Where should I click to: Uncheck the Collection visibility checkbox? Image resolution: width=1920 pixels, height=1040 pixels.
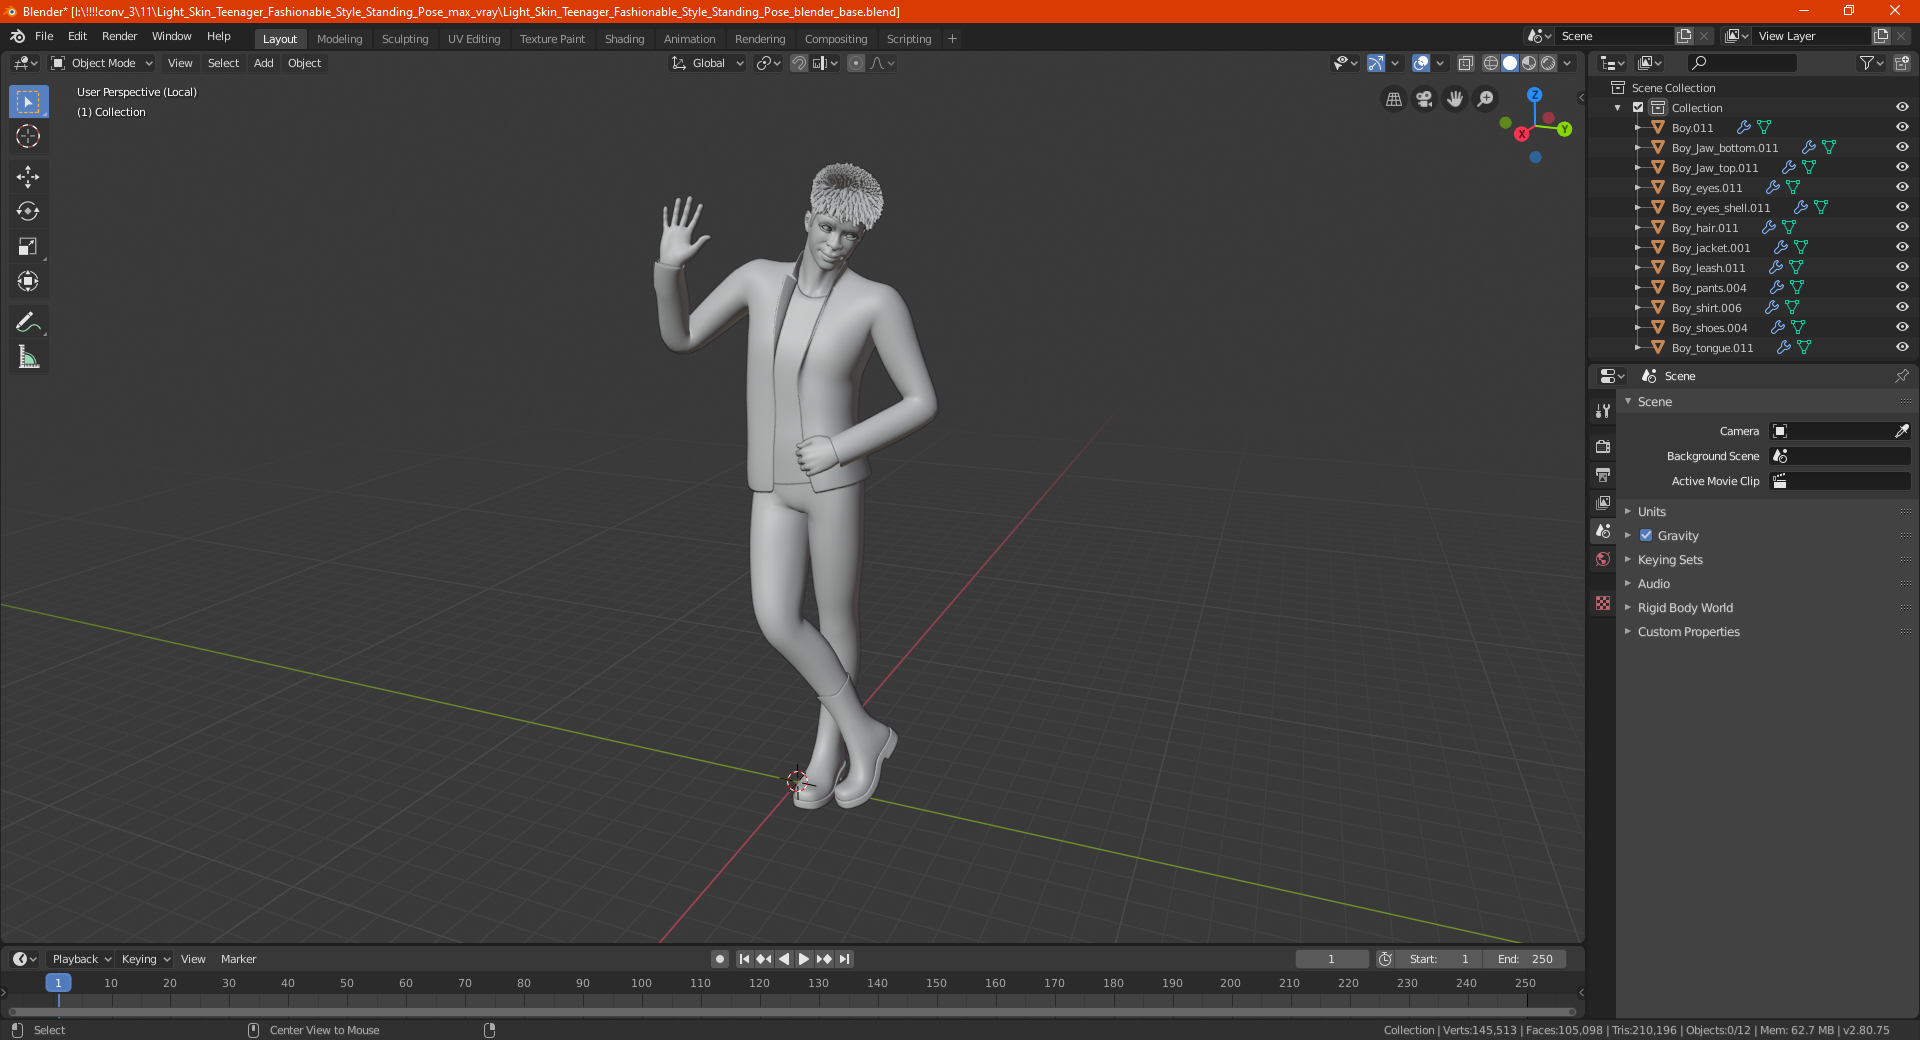tap(1638, 108)
